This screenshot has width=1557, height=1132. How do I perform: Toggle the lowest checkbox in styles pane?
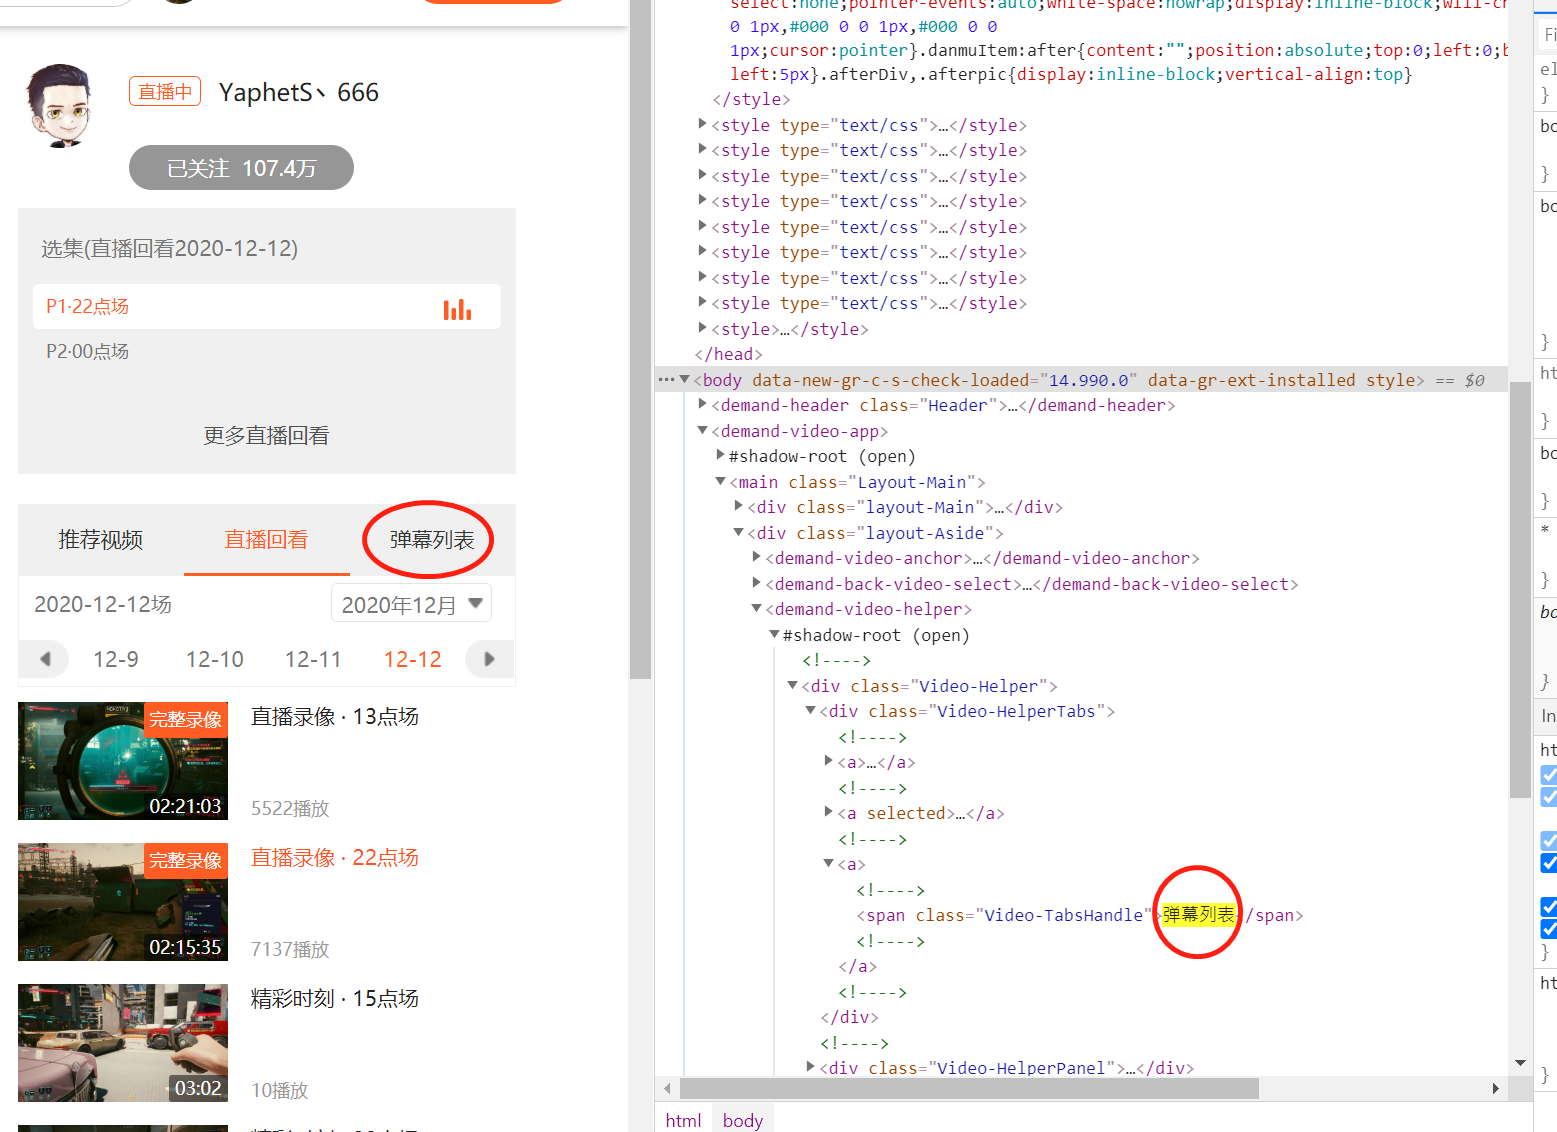click(x=1549, y=929)
